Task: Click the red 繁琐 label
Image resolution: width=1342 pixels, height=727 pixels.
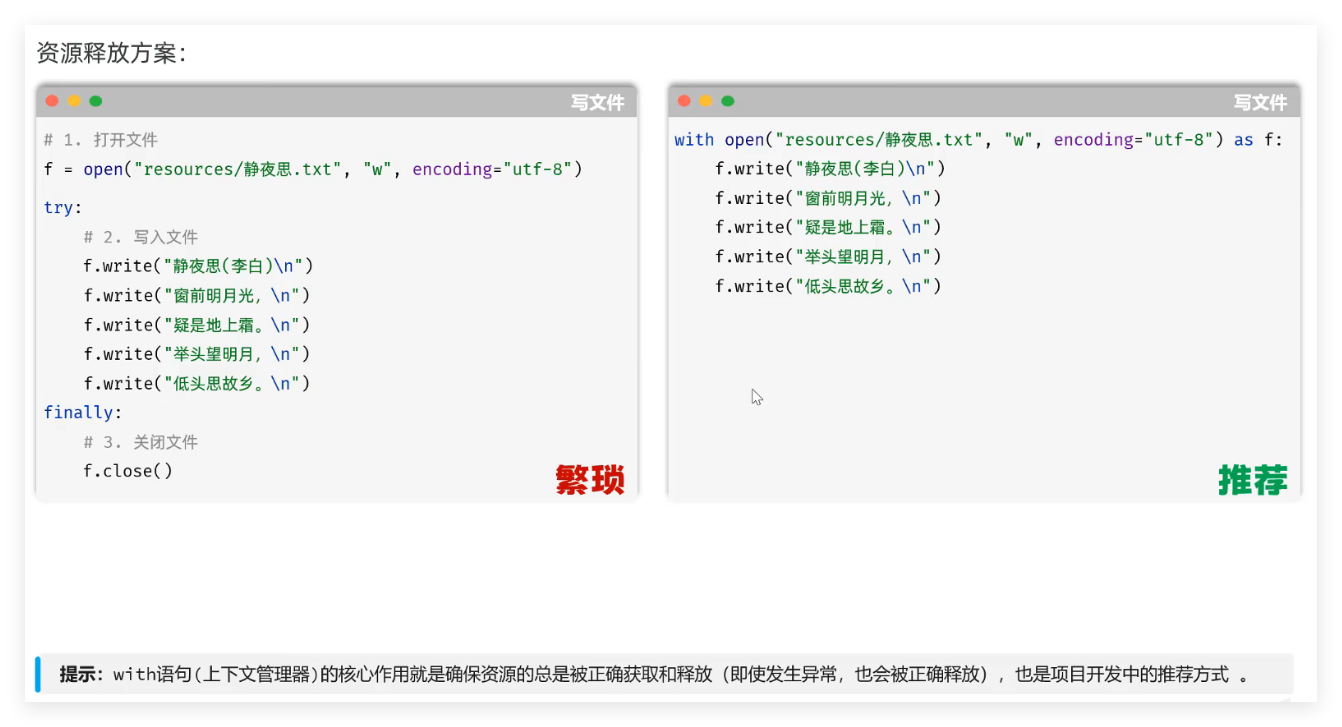Action: [x=590, y=480]
